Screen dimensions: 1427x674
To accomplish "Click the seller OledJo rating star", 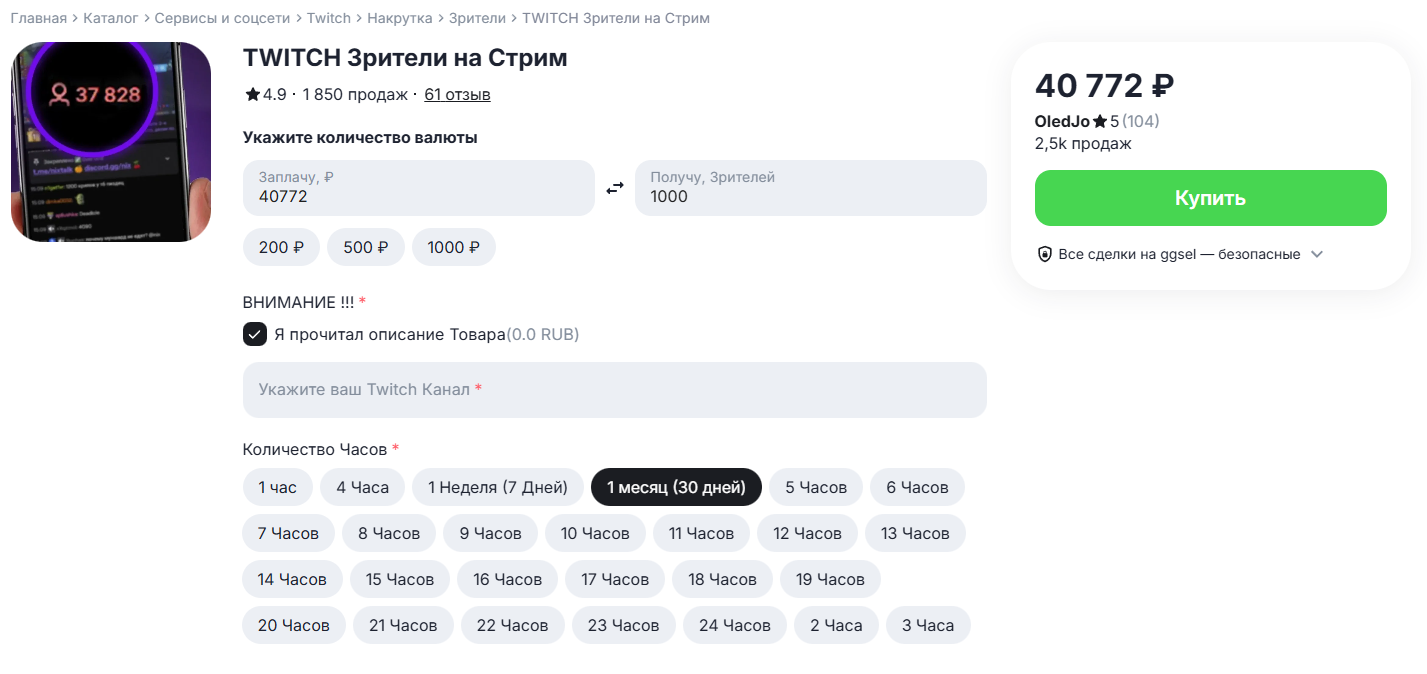I will point(1100,122).
